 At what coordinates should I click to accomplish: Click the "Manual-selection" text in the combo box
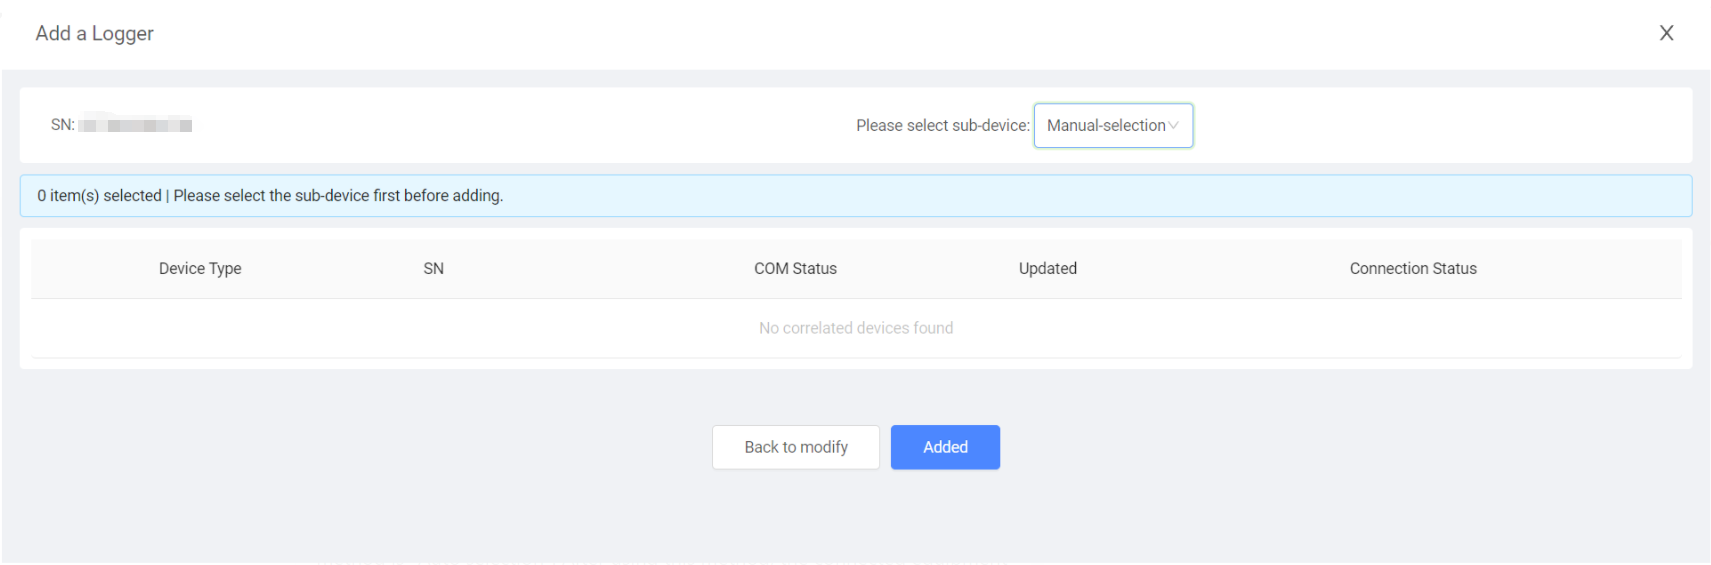click(x=1105, y=126)
